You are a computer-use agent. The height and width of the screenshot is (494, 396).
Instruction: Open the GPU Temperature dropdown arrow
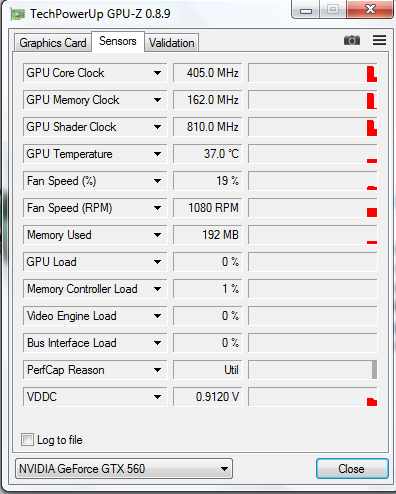[157, 154]
